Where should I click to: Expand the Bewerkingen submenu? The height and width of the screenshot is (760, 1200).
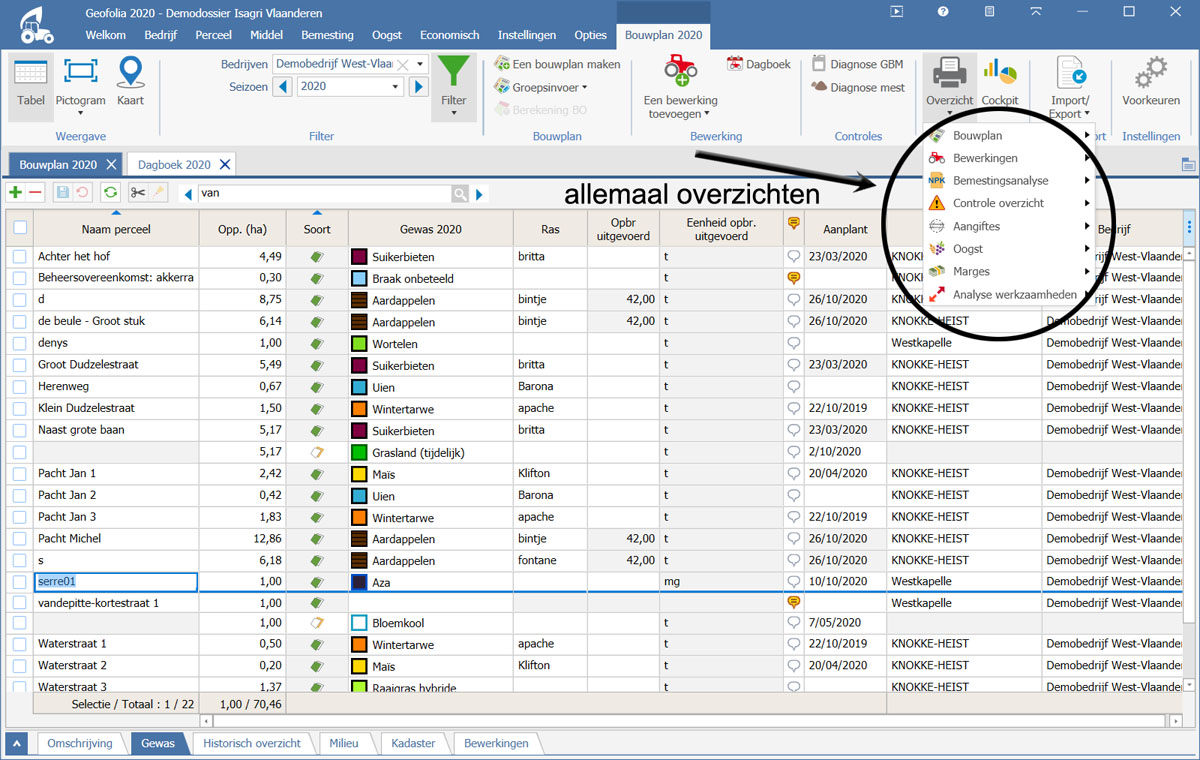[1087, 158]
